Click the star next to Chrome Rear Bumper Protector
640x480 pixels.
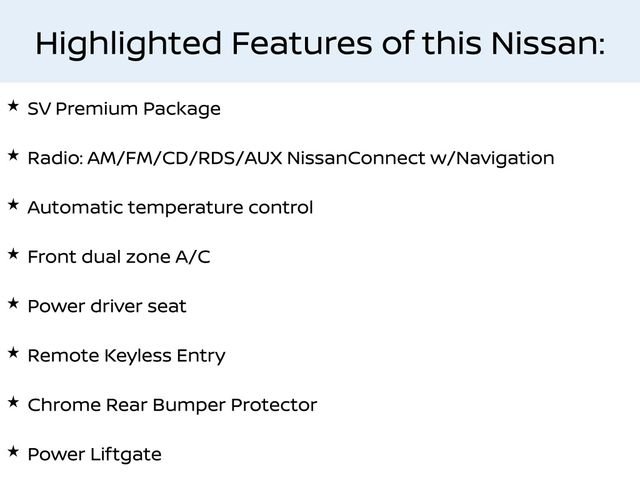click(x=12, y=402)
